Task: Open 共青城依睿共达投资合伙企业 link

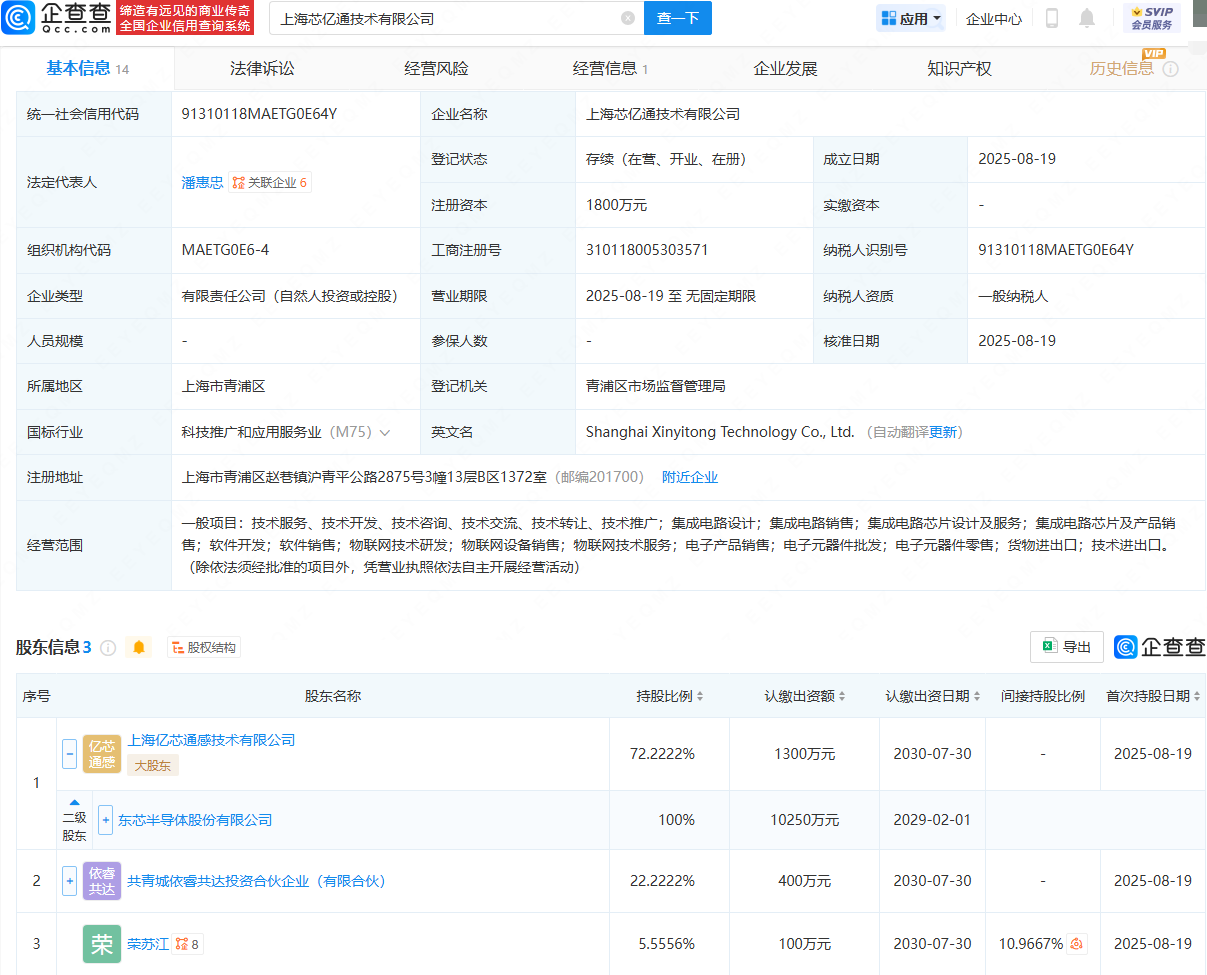Action: [x=256, y=881]
